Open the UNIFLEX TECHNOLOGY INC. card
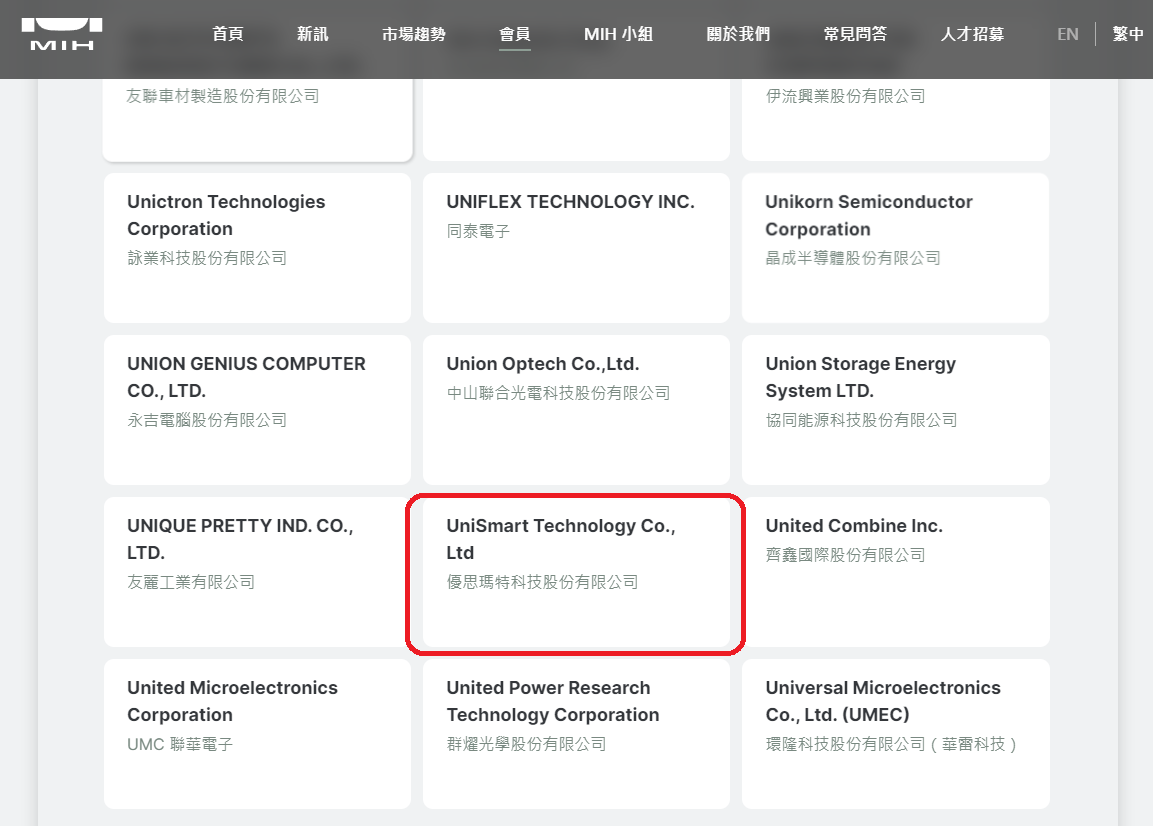The height and width of the screenshot is (826, 1153). [576, 248]
